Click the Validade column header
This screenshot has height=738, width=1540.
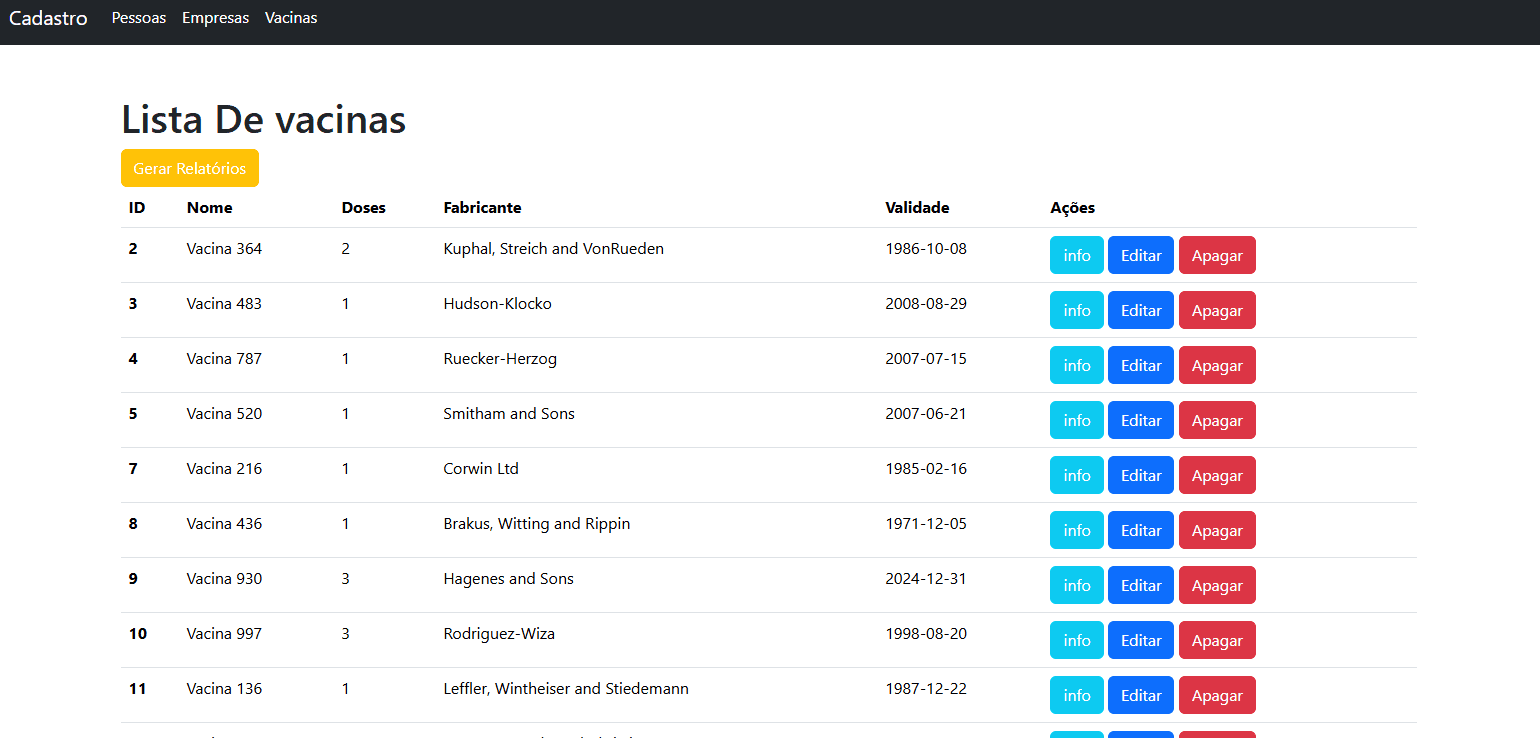(917, 208)
